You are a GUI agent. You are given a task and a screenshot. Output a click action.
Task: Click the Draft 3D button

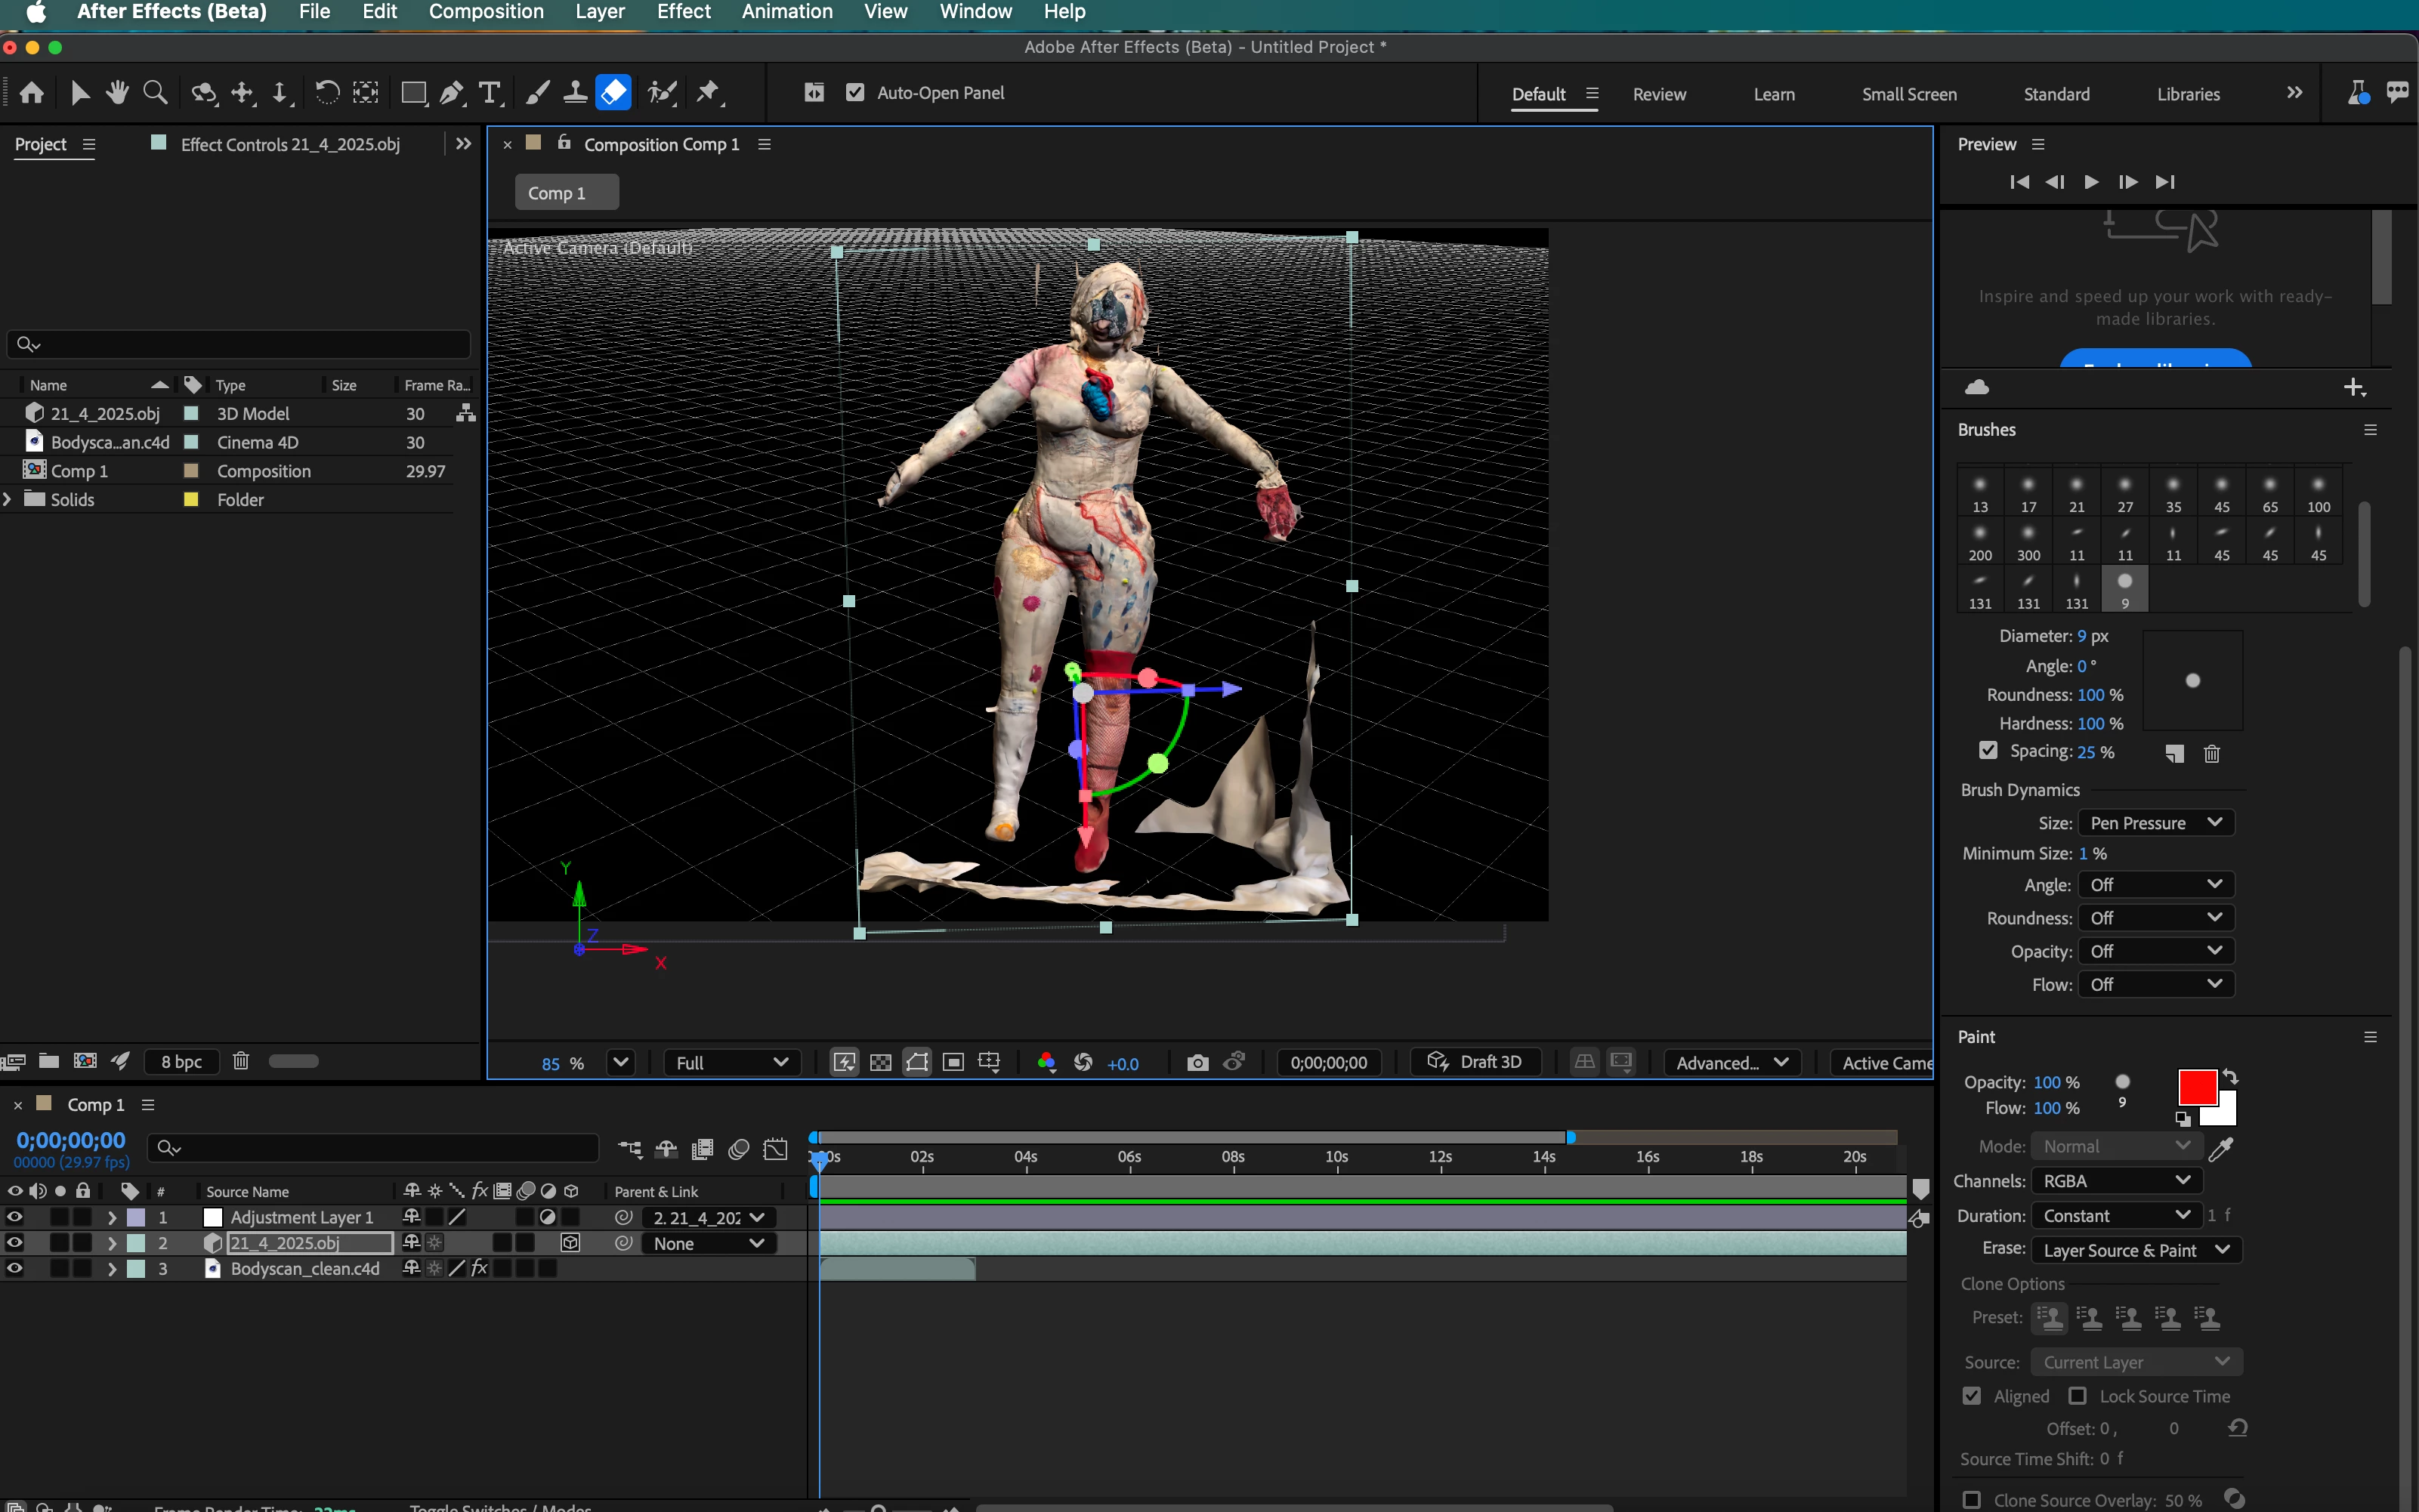[1475, 1062]
